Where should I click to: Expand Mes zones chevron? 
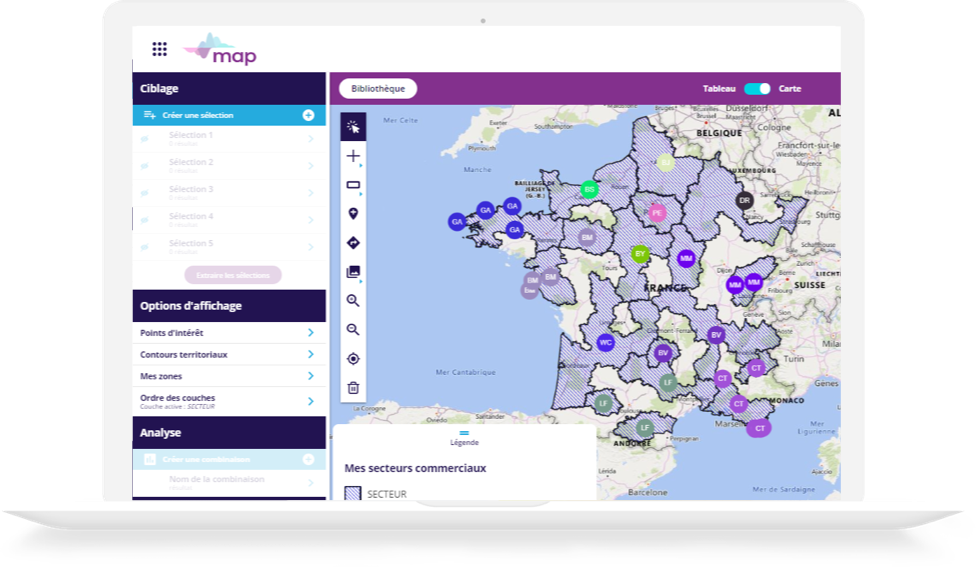click(311, 376)
